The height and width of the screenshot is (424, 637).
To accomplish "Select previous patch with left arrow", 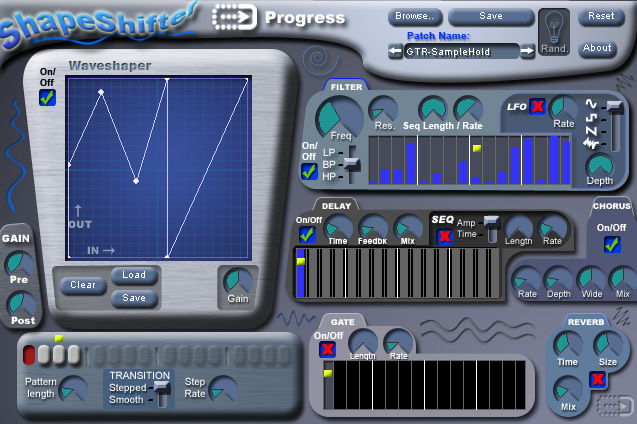I will point(395,52).
